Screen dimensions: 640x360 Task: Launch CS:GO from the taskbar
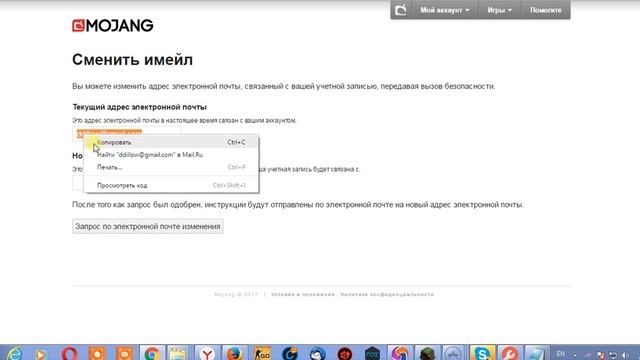coord(262,353)
